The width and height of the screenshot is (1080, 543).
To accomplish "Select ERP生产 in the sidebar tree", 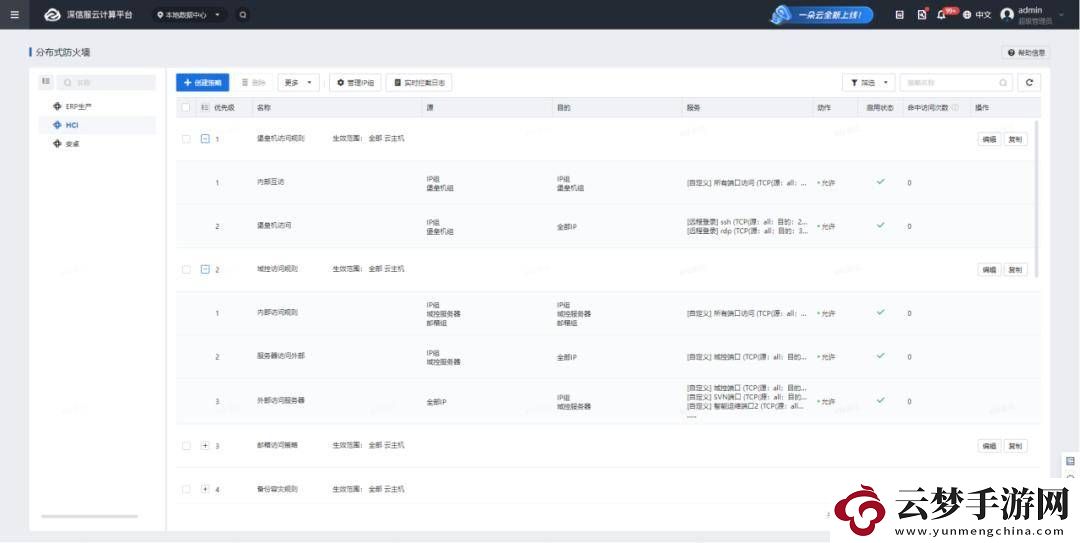I will tap(79, 107).
